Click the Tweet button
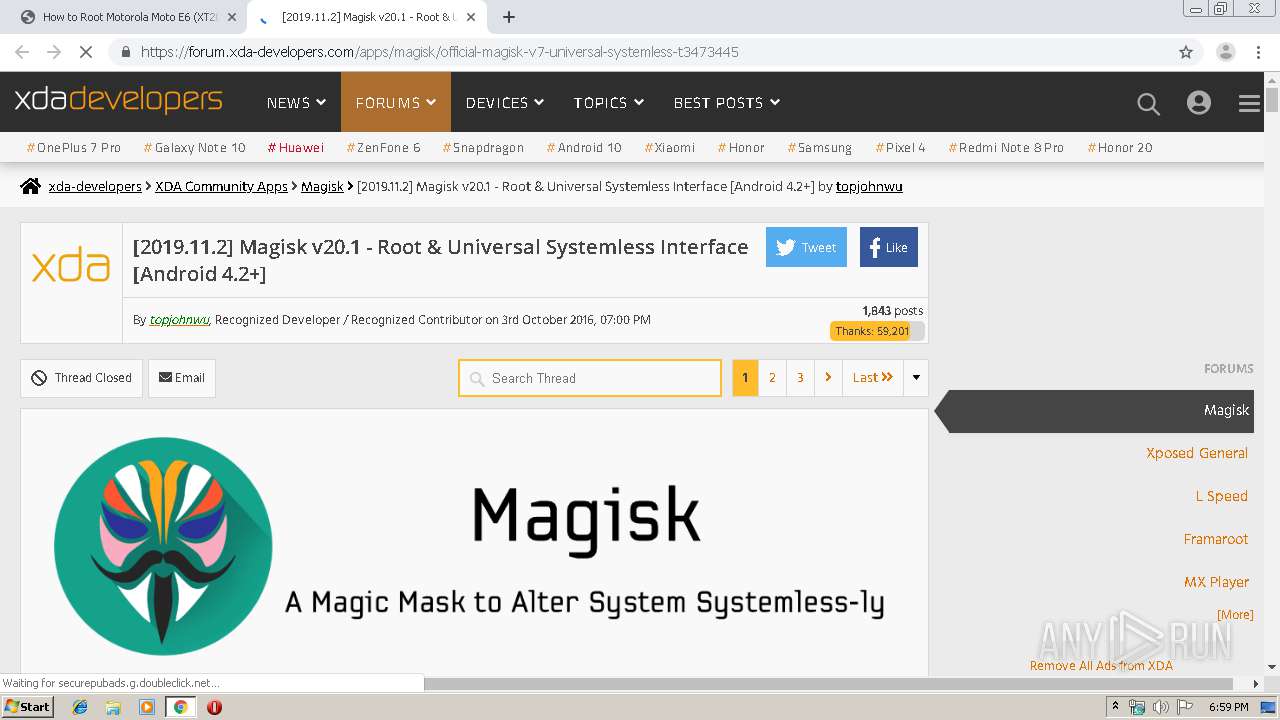 806,247
